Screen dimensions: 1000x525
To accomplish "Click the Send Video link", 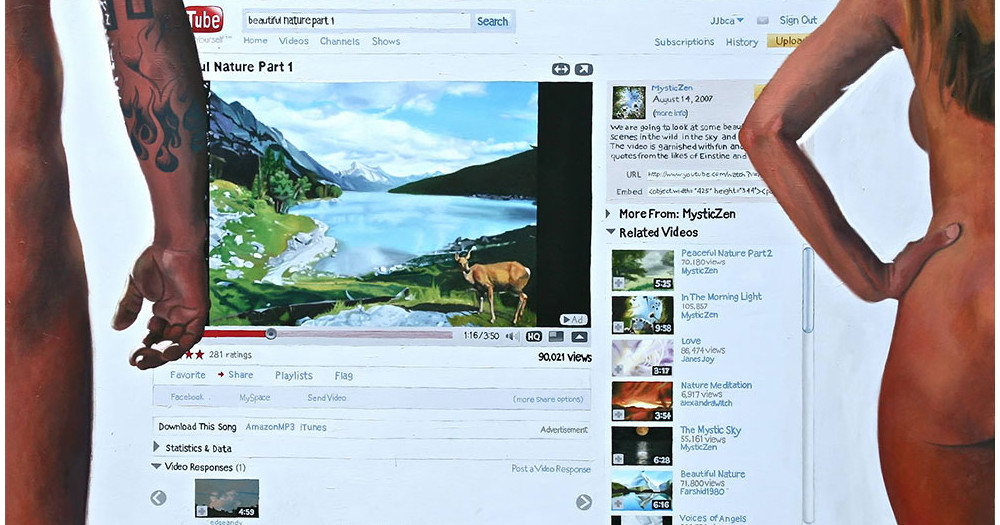I will point(327,397).
